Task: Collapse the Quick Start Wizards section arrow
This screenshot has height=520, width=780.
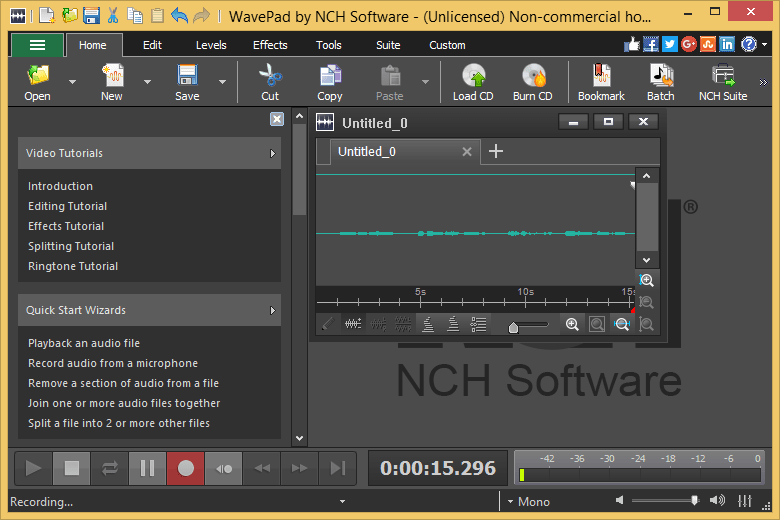Action: coord(273,311)
